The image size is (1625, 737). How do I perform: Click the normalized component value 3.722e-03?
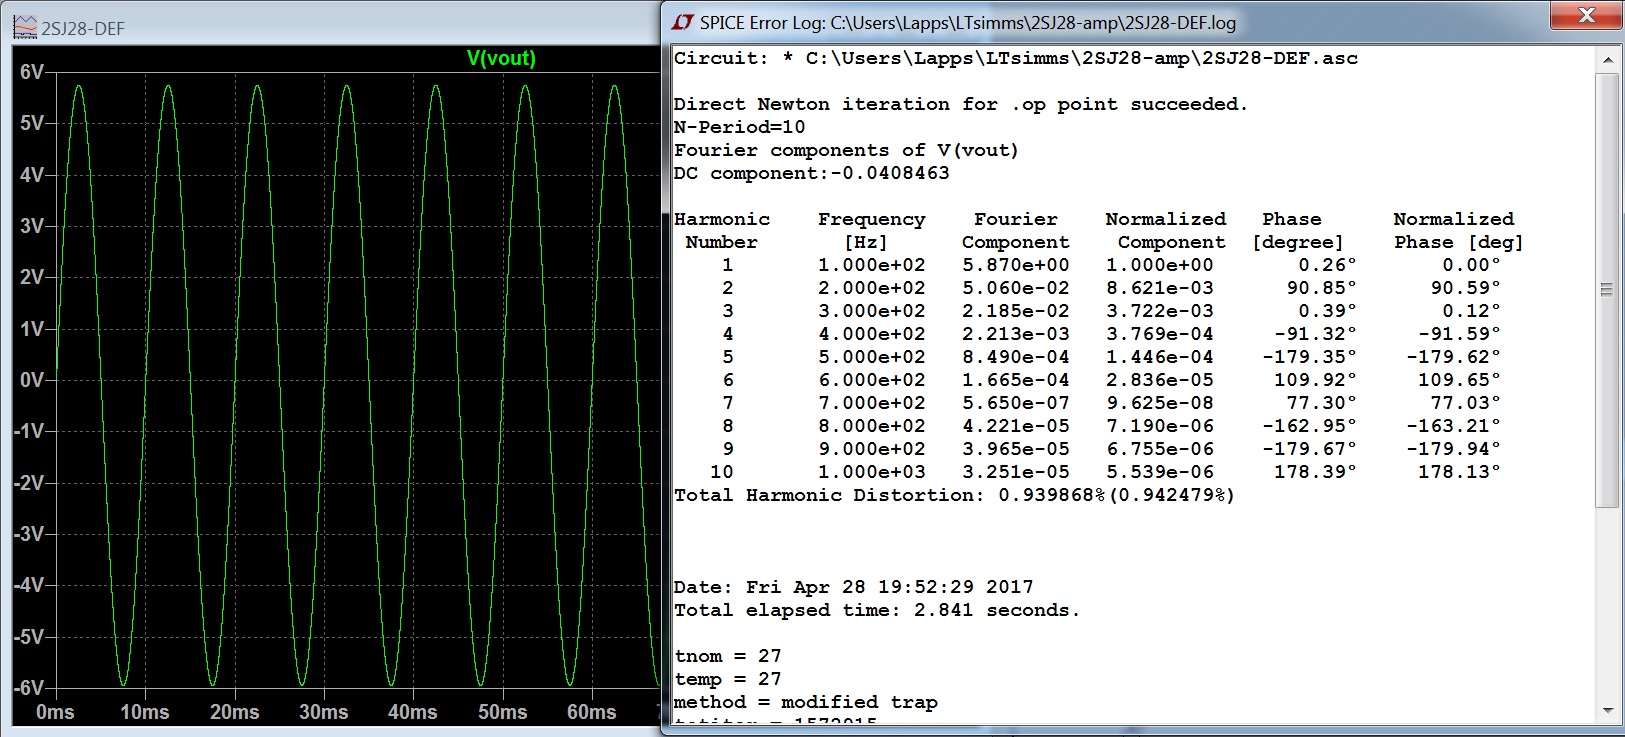1160,311
